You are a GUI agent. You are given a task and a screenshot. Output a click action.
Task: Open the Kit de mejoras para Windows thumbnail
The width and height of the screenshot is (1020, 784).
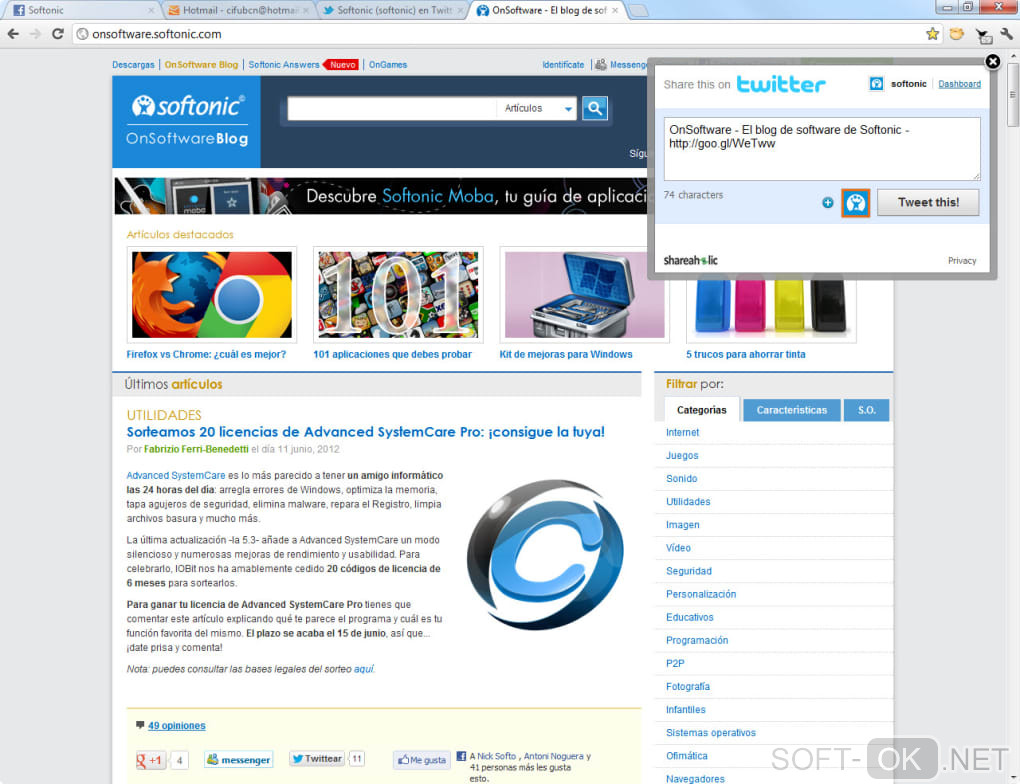[585, 295]
